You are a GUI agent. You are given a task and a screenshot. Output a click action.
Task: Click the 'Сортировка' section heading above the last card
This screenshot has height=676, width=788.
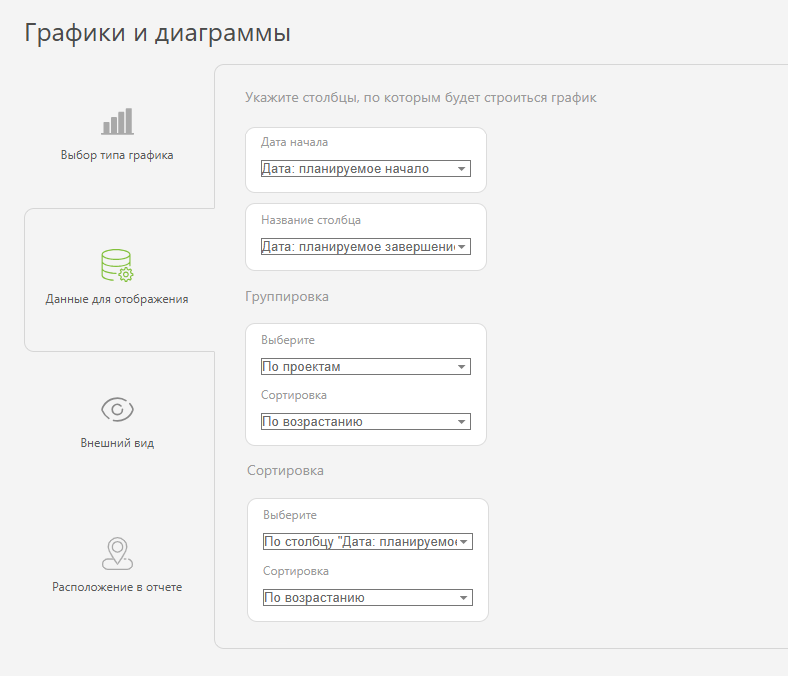tap(285, 470)
